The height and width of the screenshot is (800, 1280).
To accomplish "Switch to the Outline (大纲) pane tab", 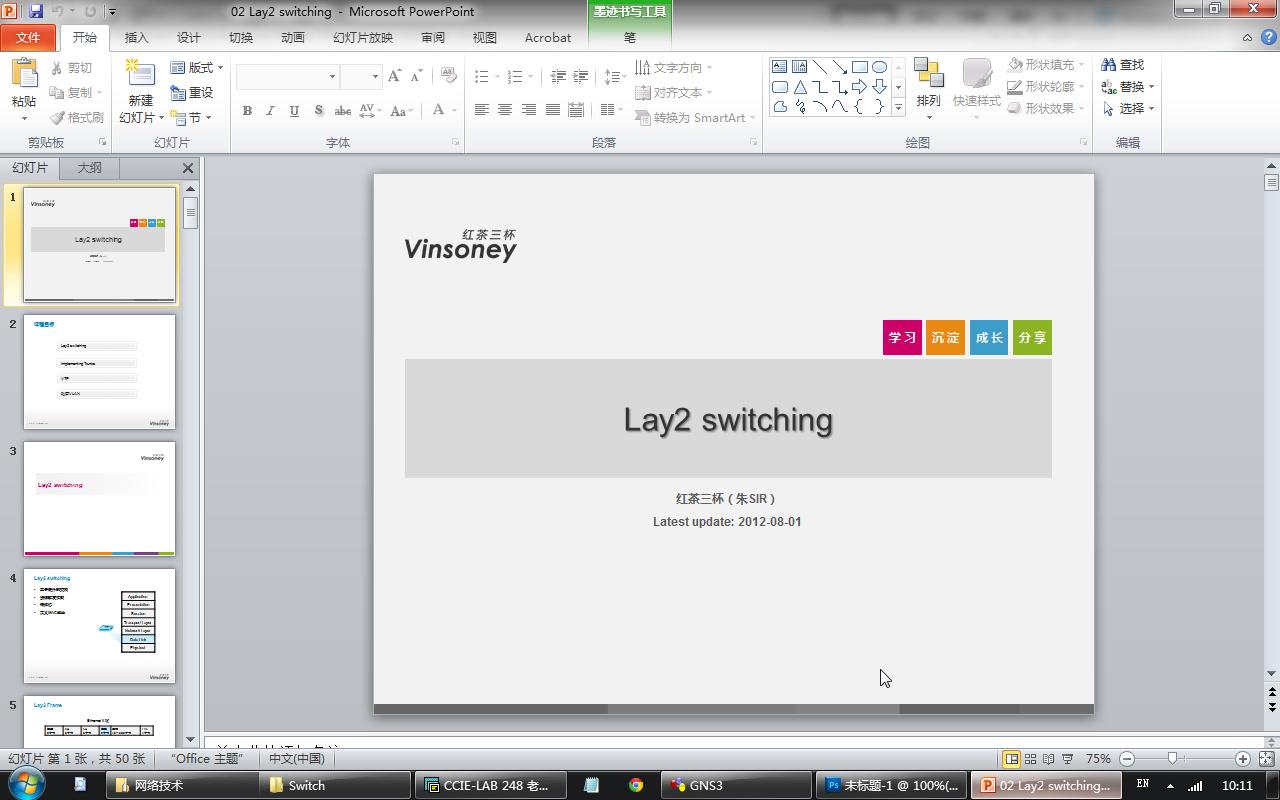I will point(90,168).
